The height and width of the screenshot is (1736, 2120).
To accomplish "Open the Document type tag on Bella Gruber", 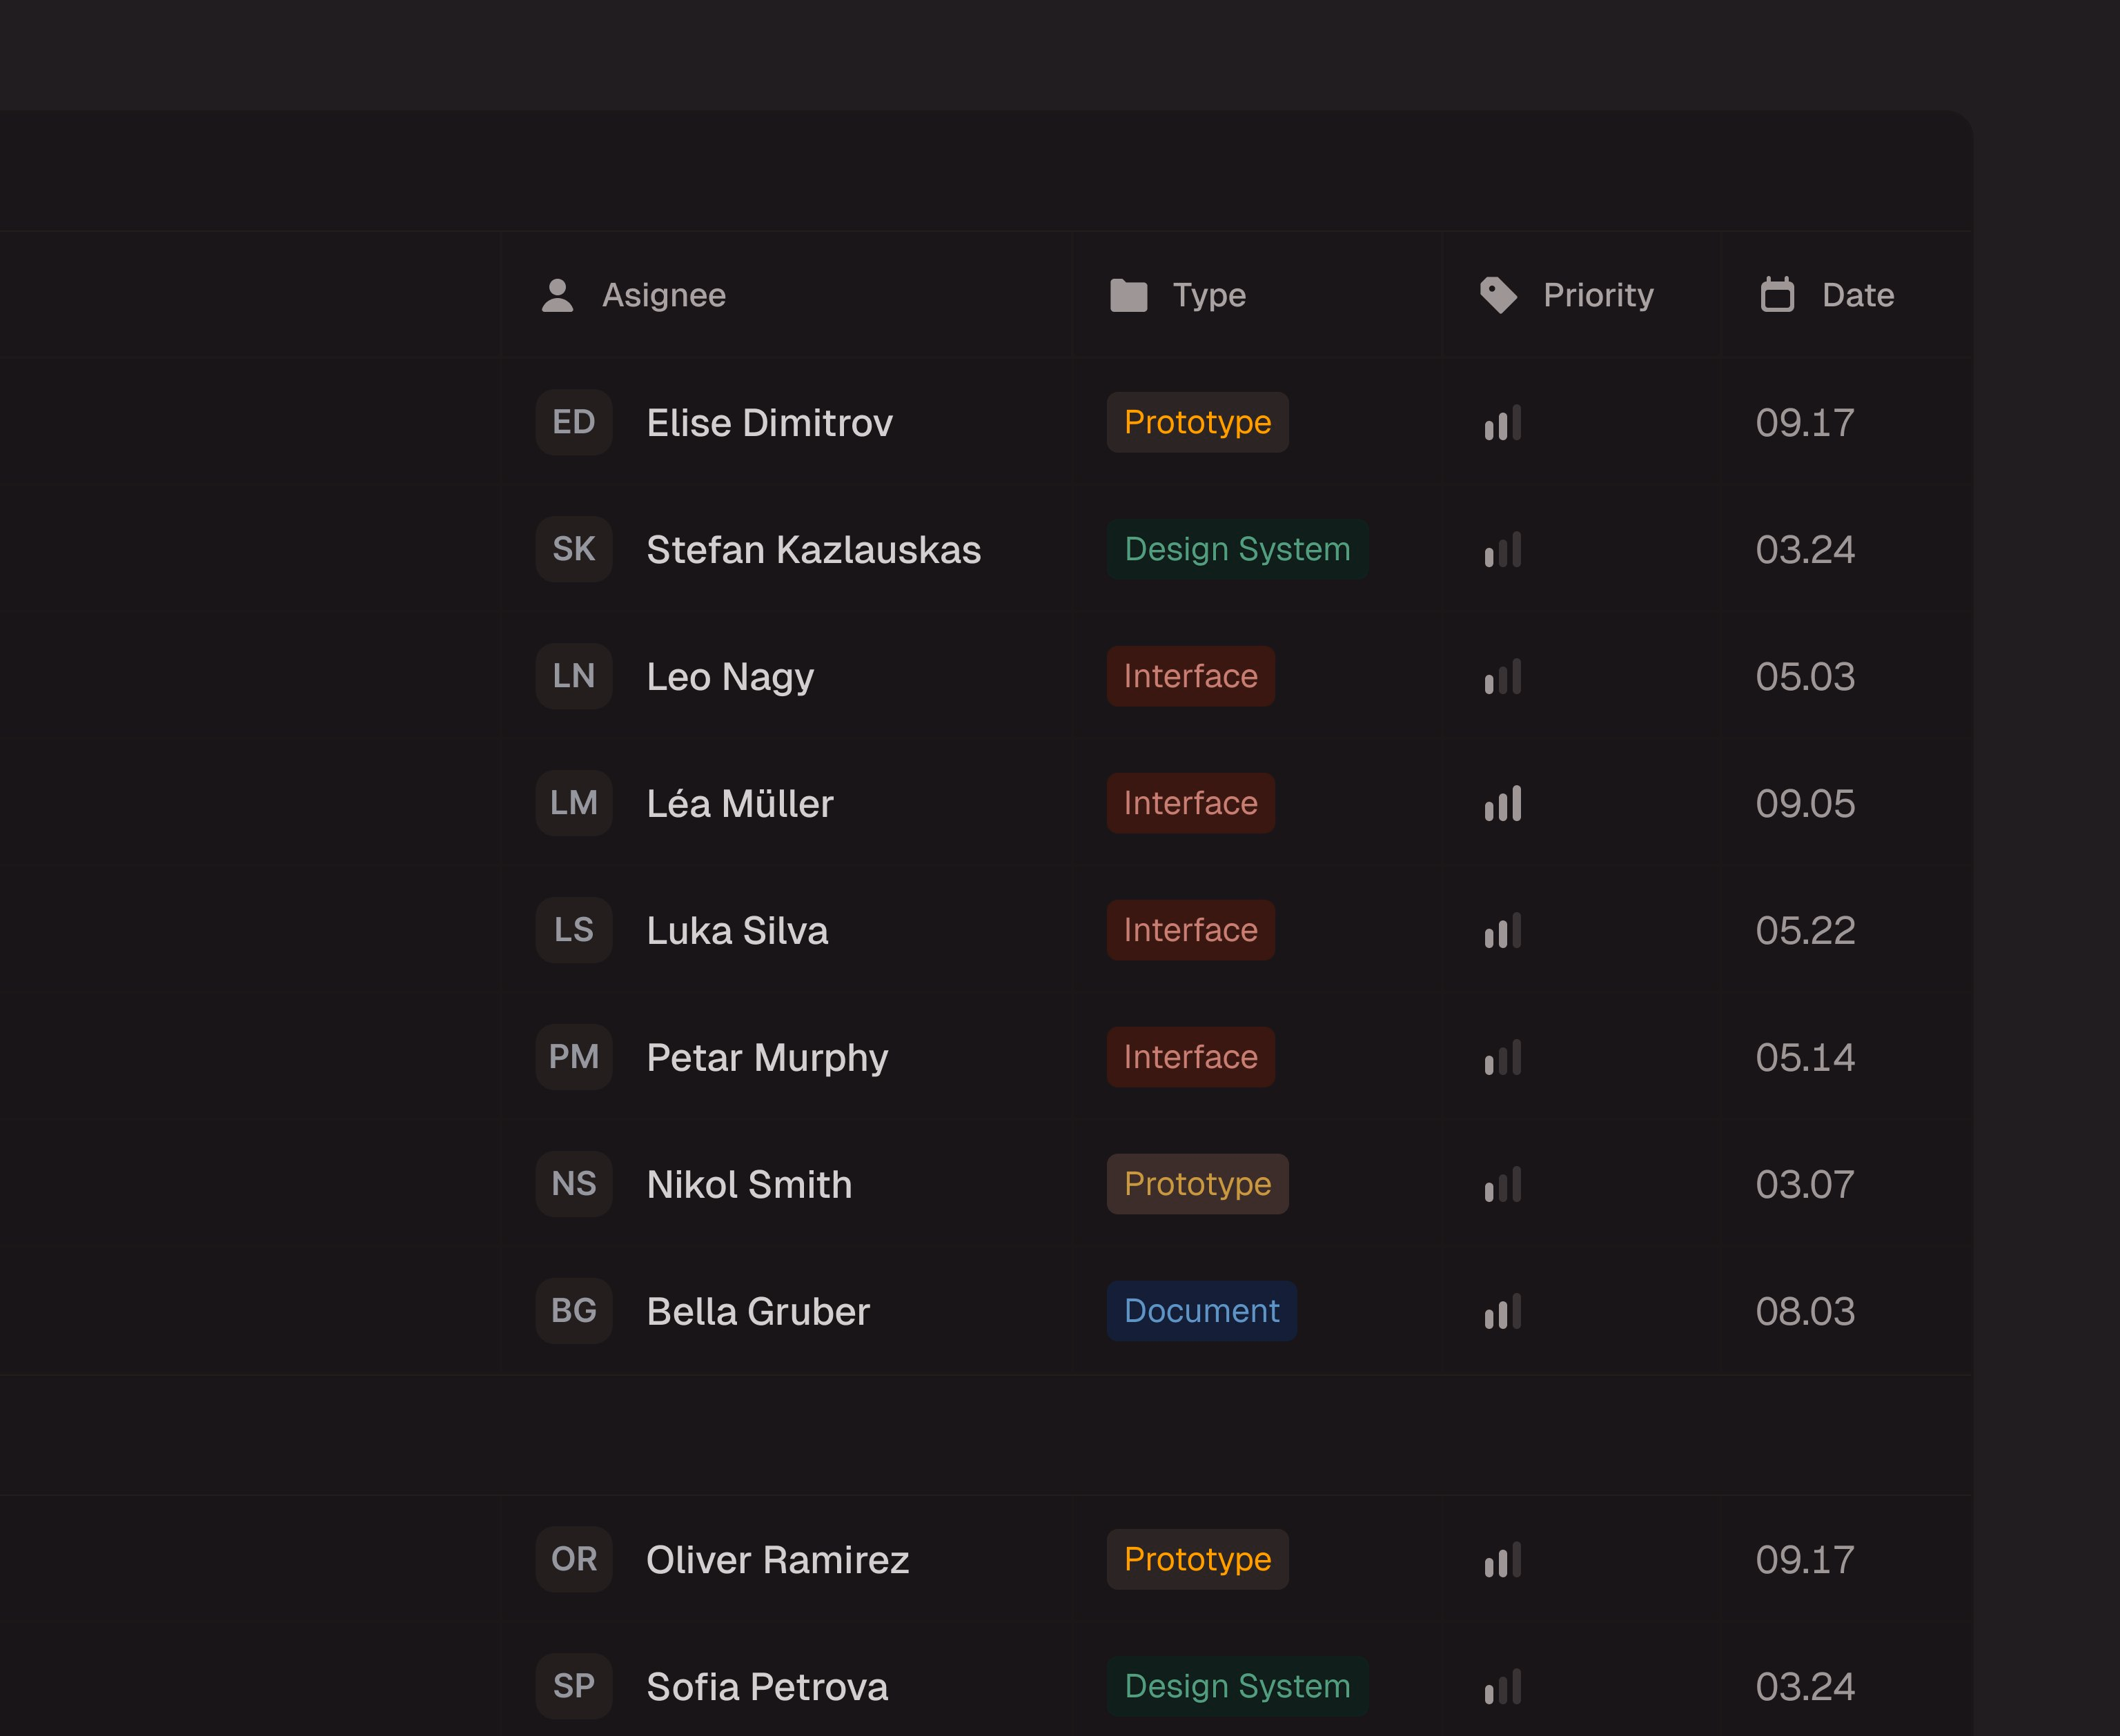I will (x=1201, y=1310).
